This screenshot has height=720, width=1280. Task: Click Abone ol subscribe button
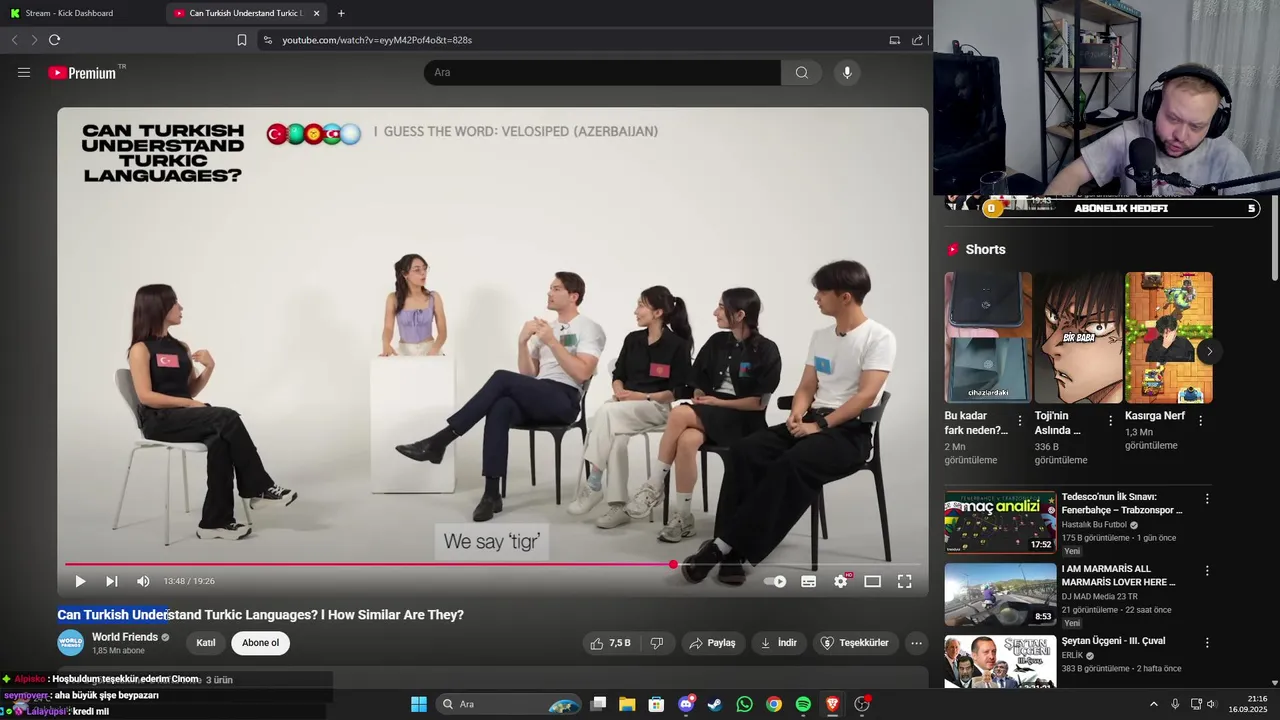coord(260,643)
